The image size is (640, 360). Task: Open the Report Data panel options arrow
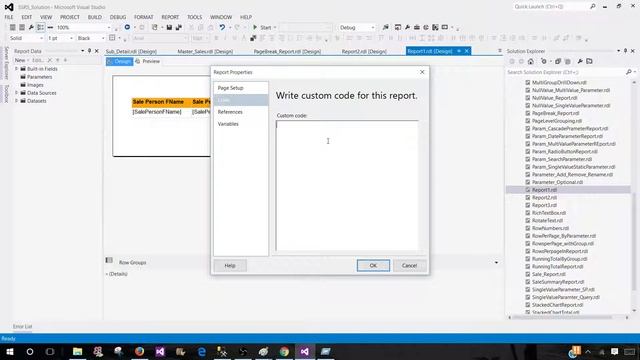[x=82, y=51]
